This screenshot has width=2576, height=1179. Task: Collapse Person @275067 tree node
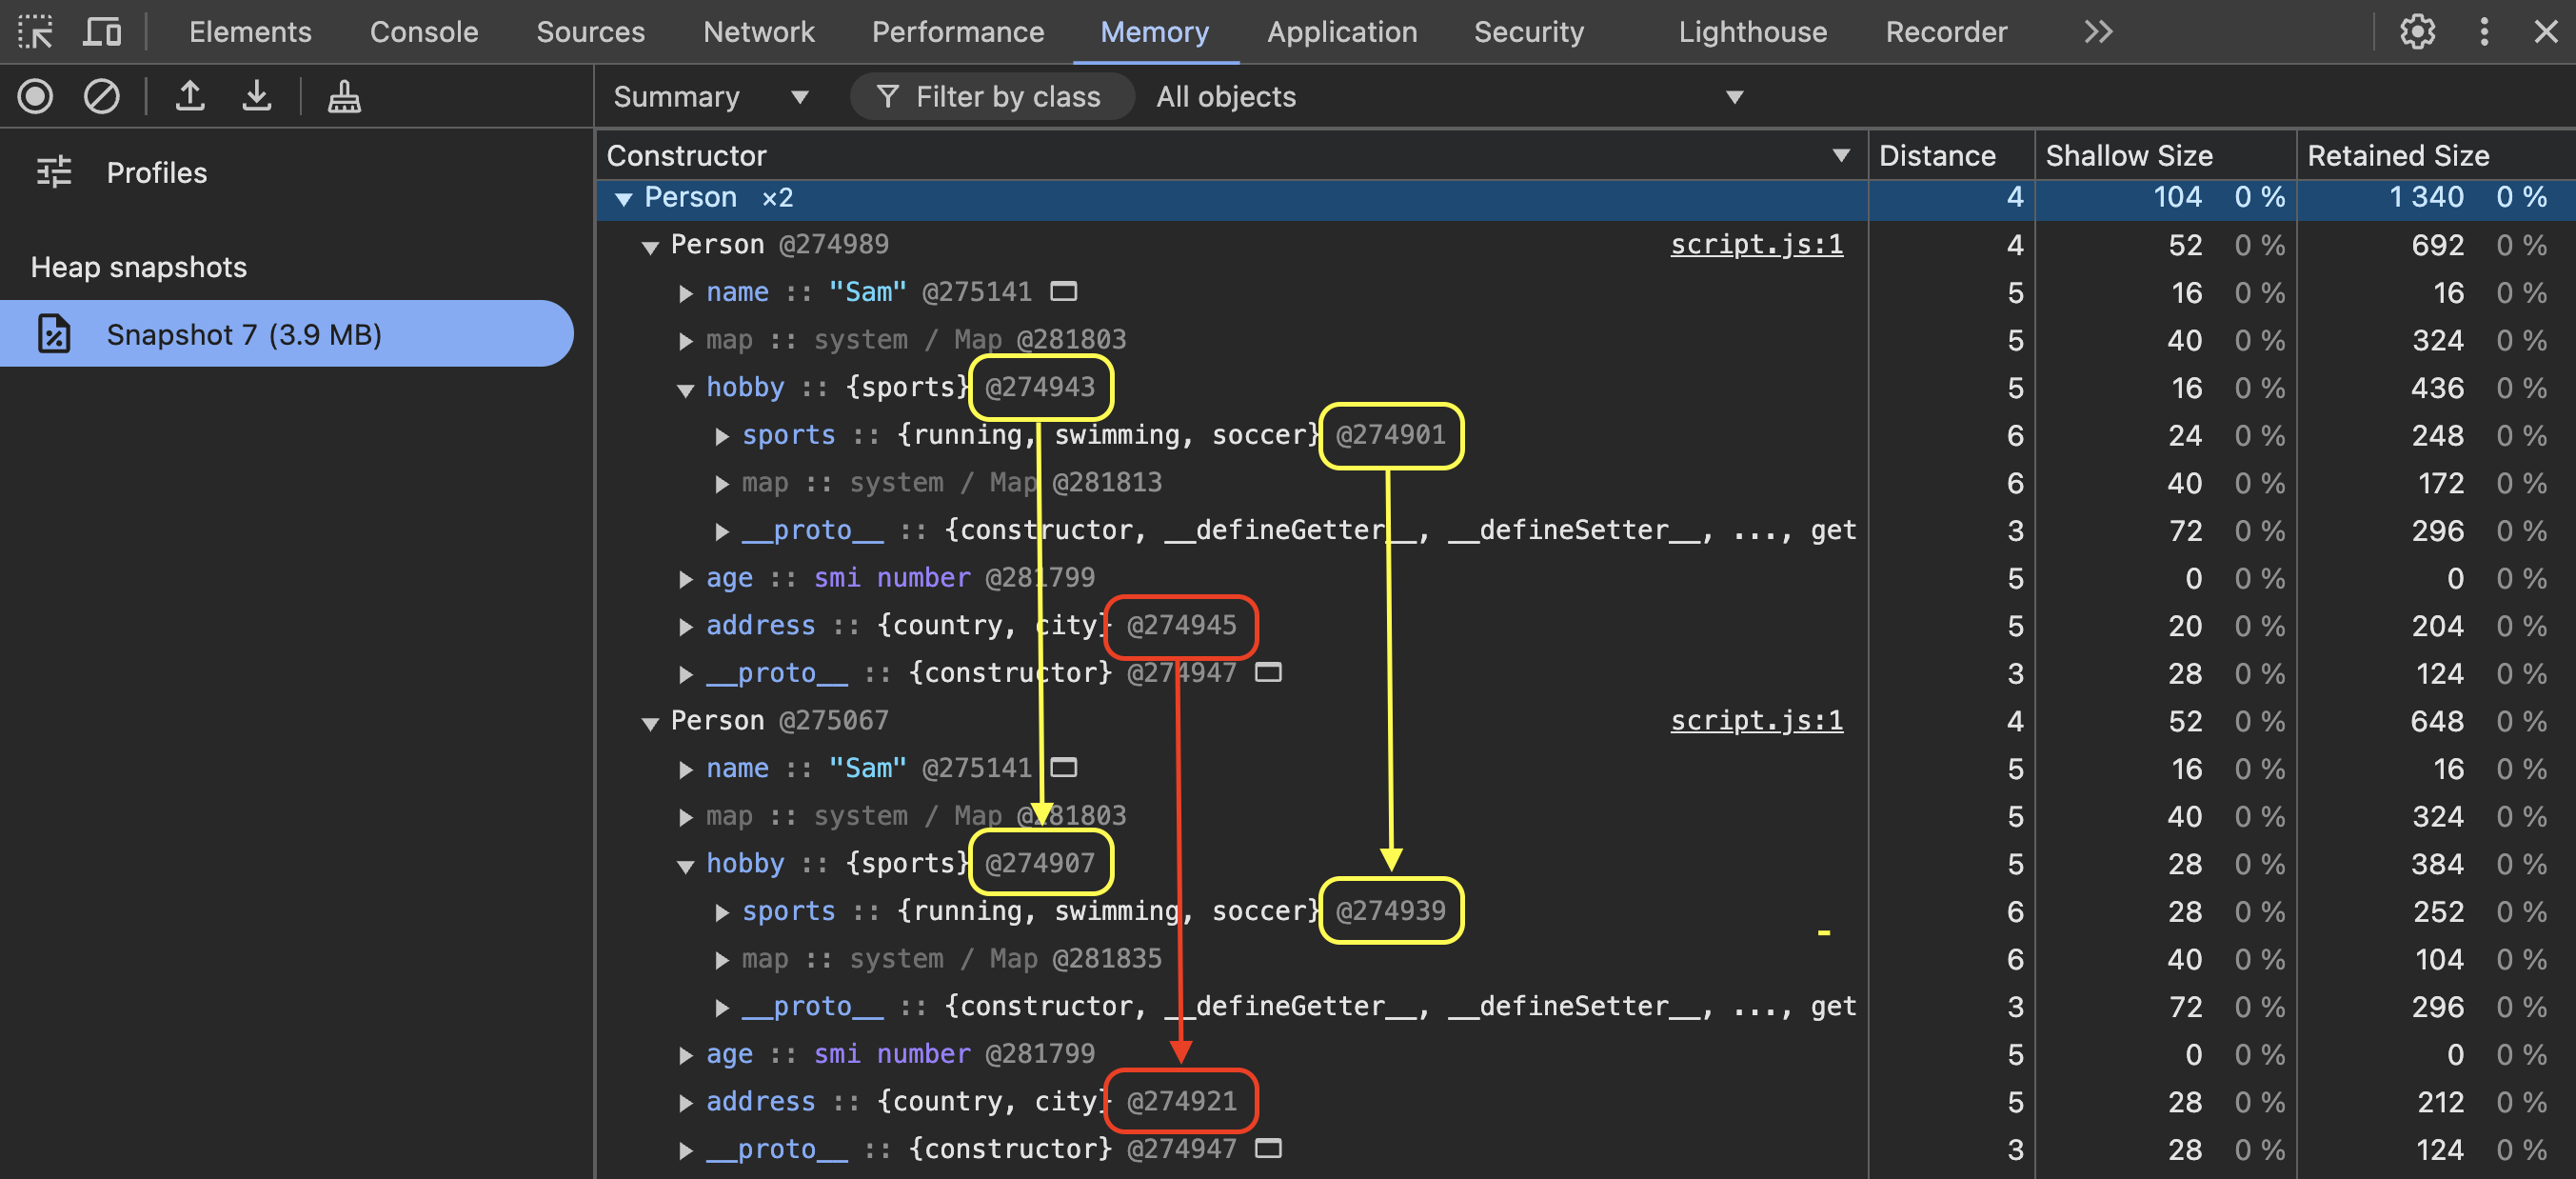point(651,723)
